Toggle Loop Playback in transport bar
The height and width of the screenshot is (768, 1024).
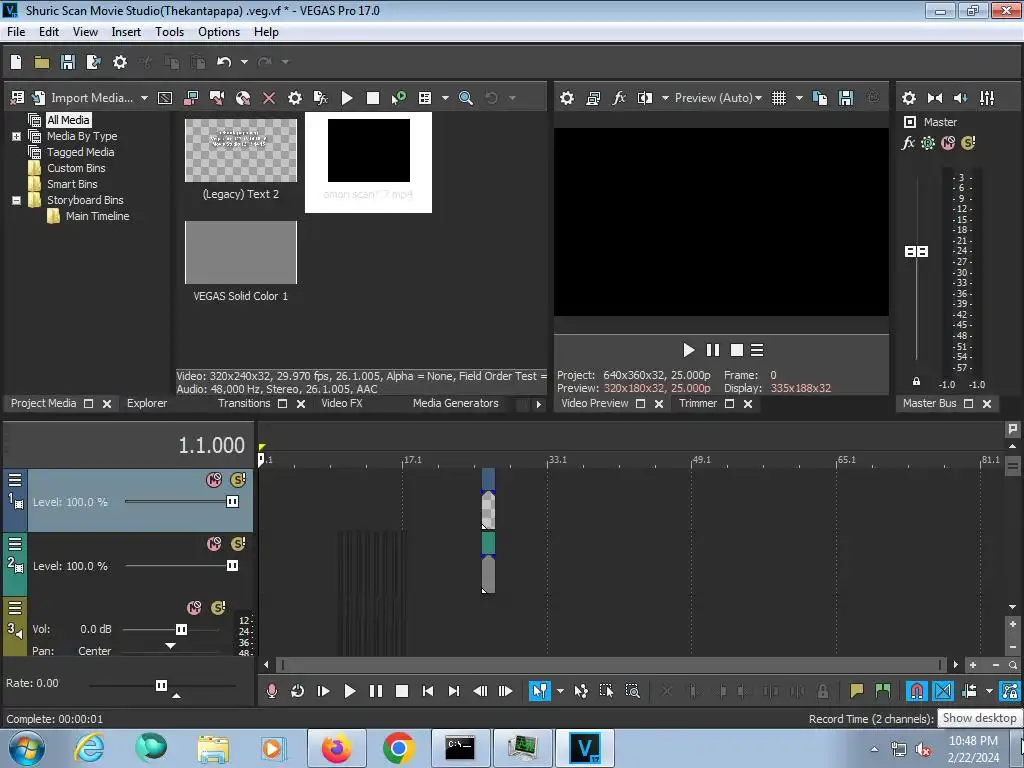(x=297, y=691)
